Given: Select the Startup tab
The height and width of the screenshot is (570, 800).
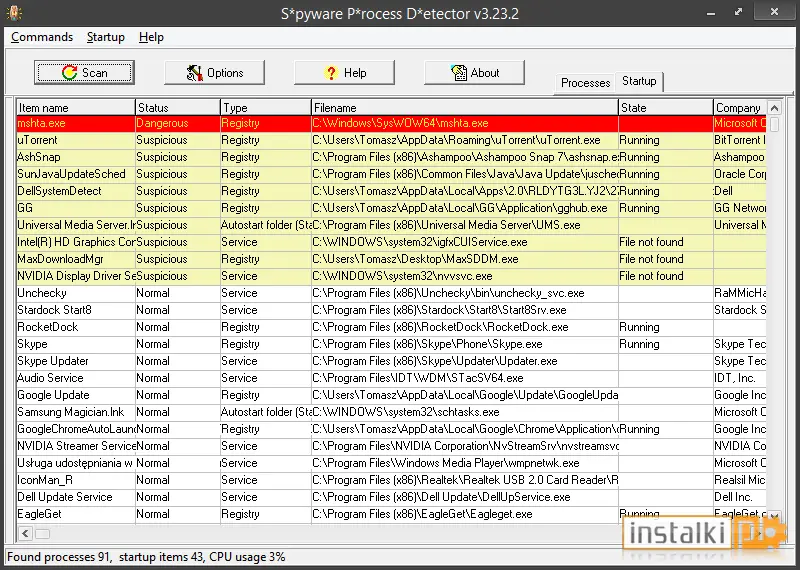Looking at the screenshot, I should click(x=639, y=81).
